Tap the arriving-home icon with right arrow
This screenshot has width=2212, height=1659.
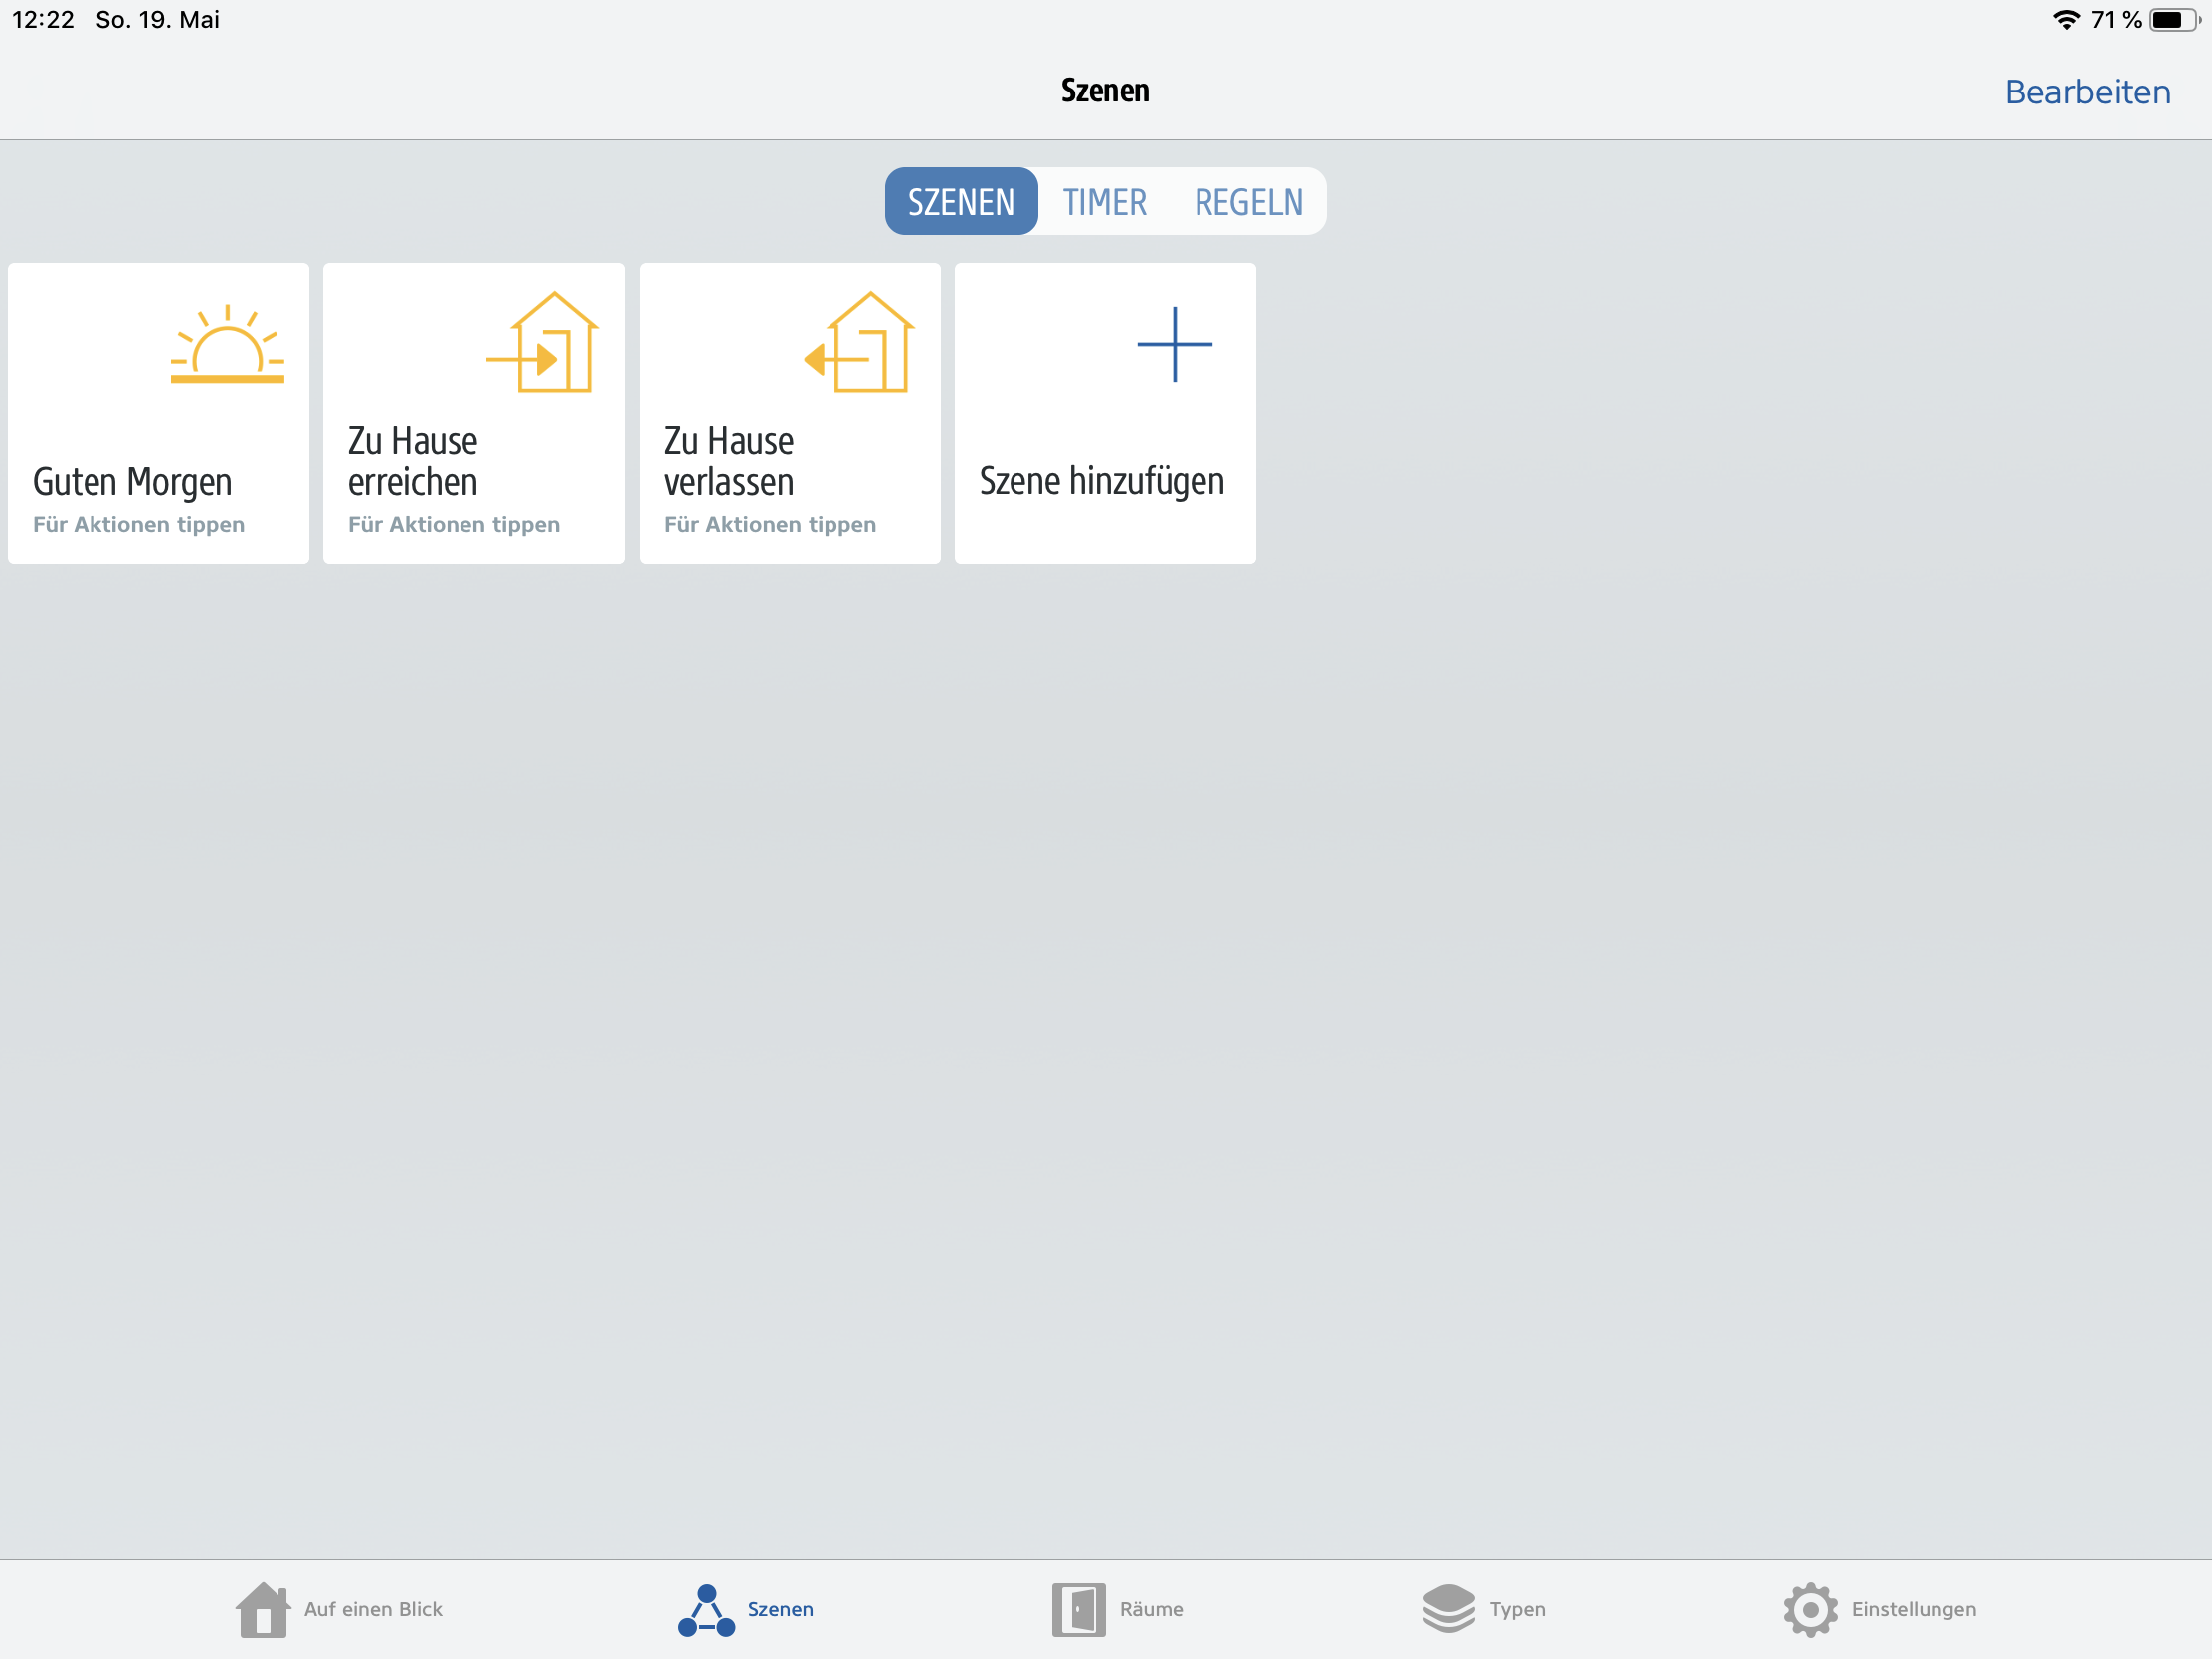545,343
